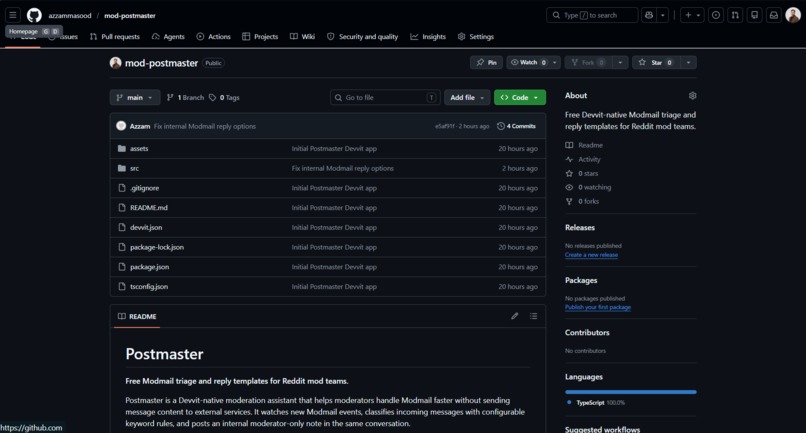The height and width of the screenshot is (433, 806).
Task: Open the green Code dropdown
Action: [520, 97]
